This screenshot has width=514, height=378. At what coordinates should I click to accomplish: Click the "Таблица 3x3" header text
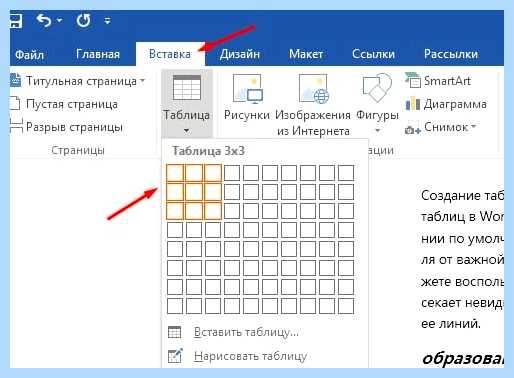pos(208,151)
